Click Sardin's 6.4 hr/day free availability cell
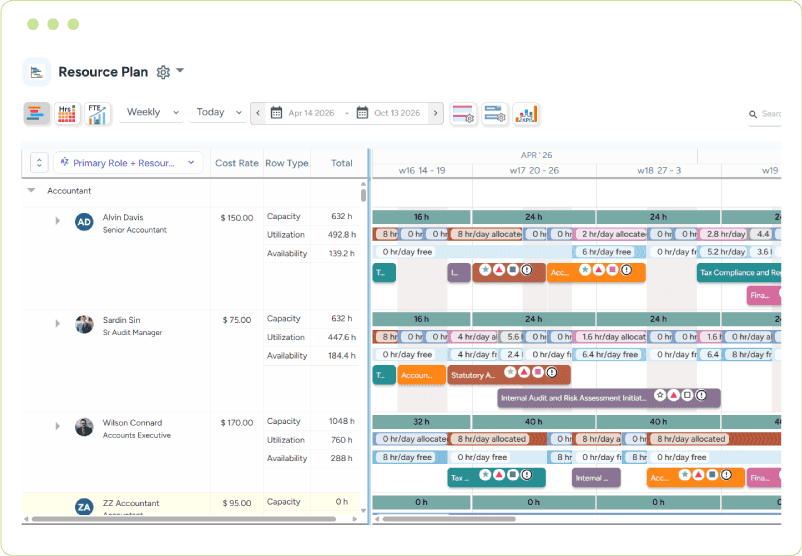The height and width of the screenshot is (556, 802). (x=609, y=354)
